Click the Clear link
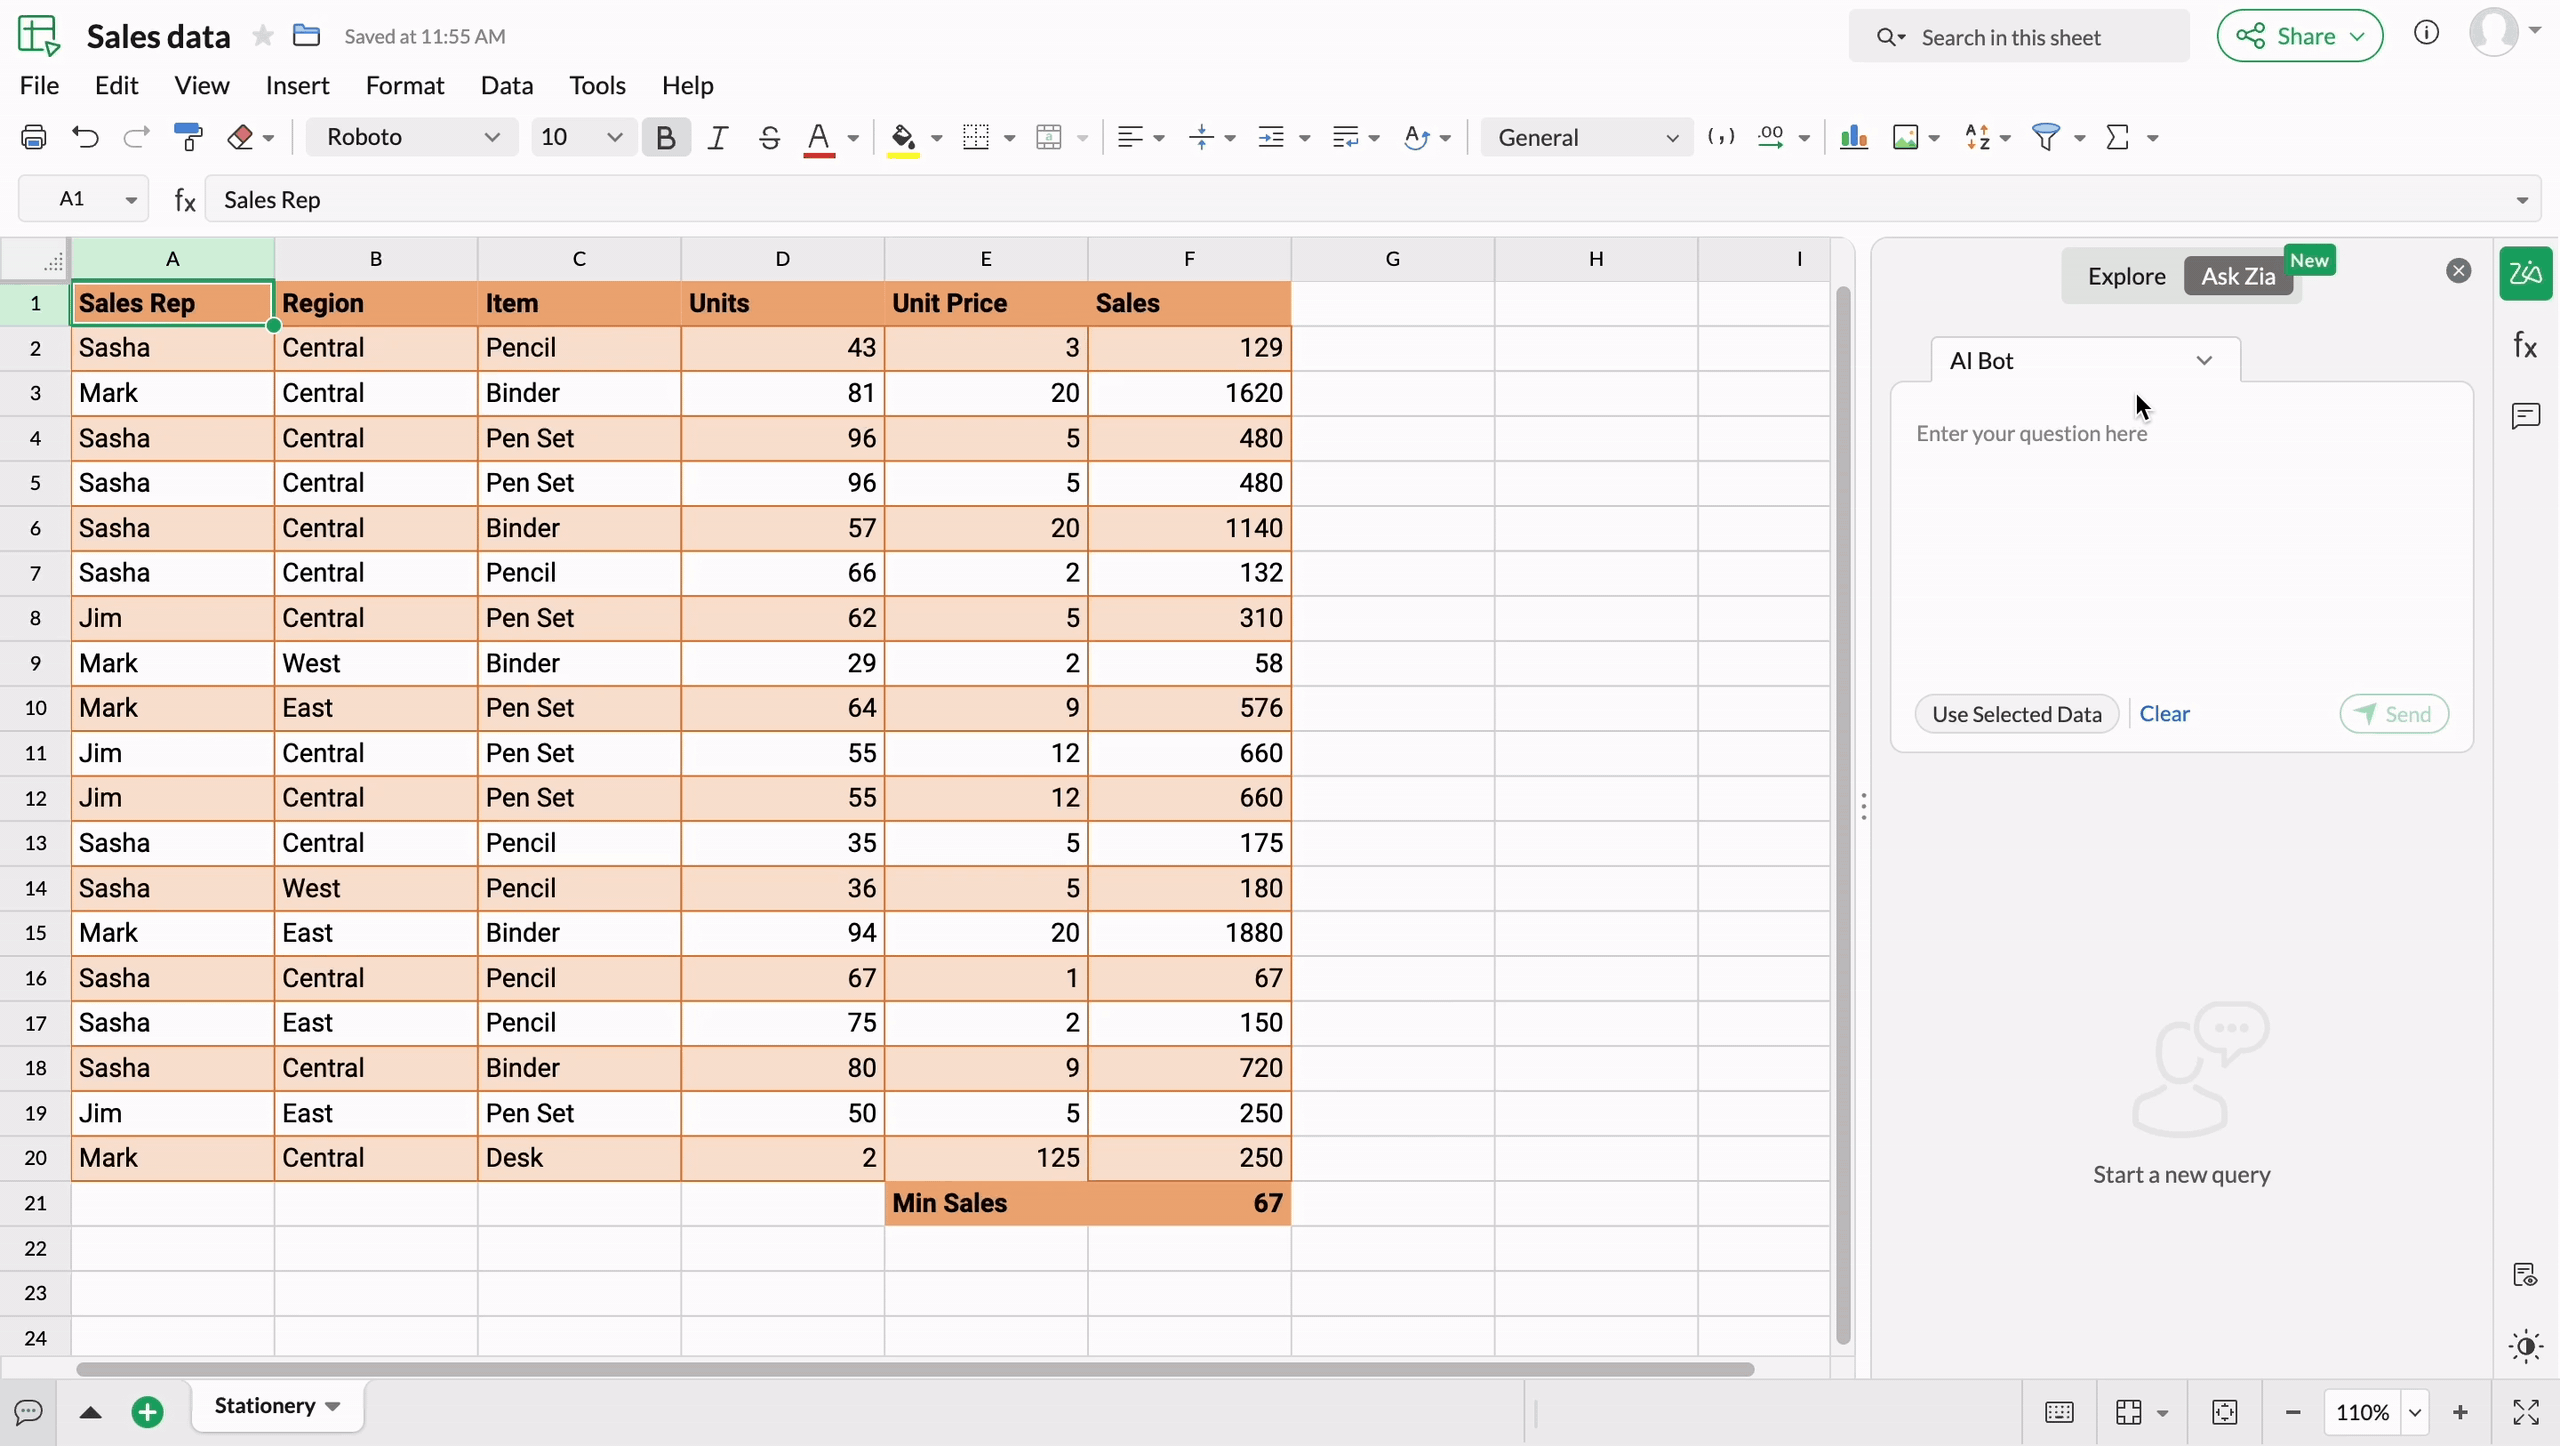 point(2164,714)
